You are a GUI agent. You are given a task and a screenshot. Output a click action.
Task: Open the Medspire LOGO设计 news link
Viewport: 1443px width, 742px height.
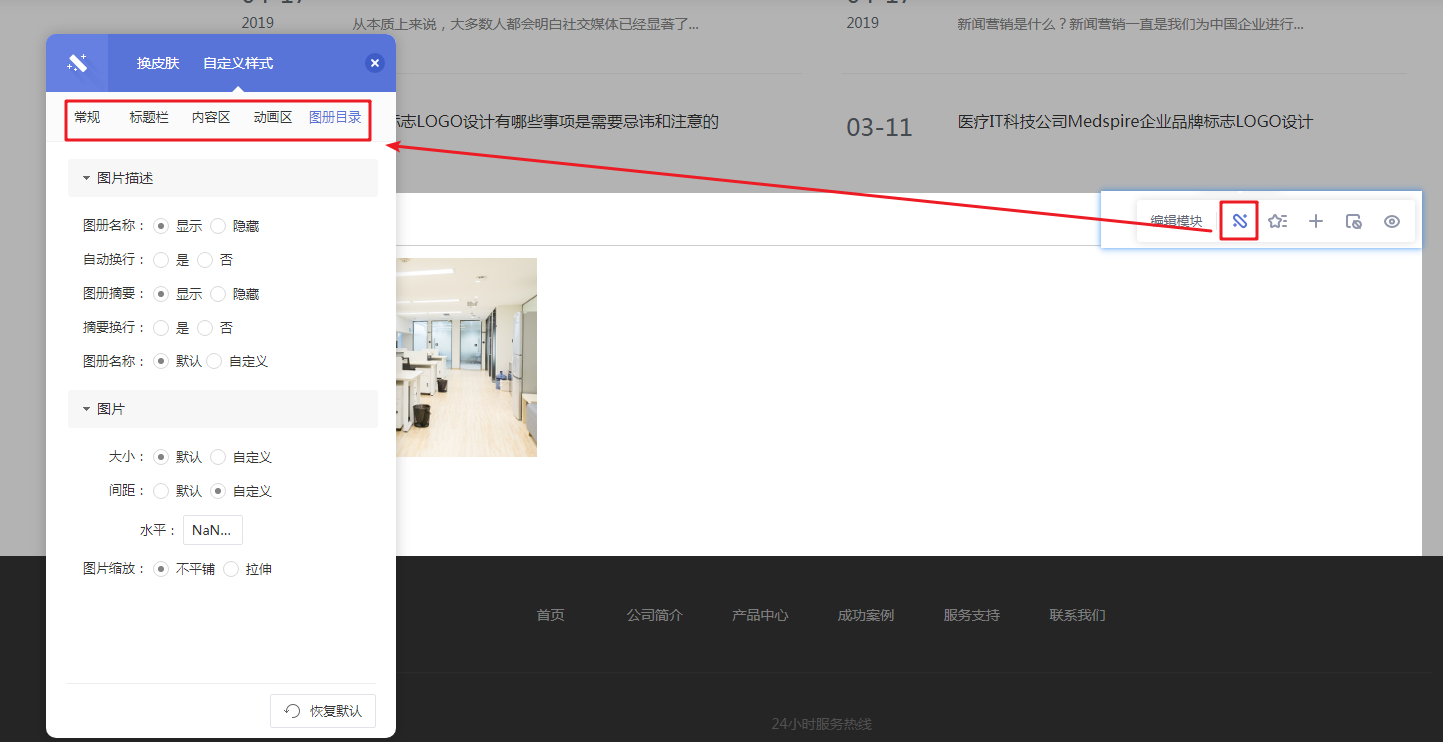[1135, 122]
